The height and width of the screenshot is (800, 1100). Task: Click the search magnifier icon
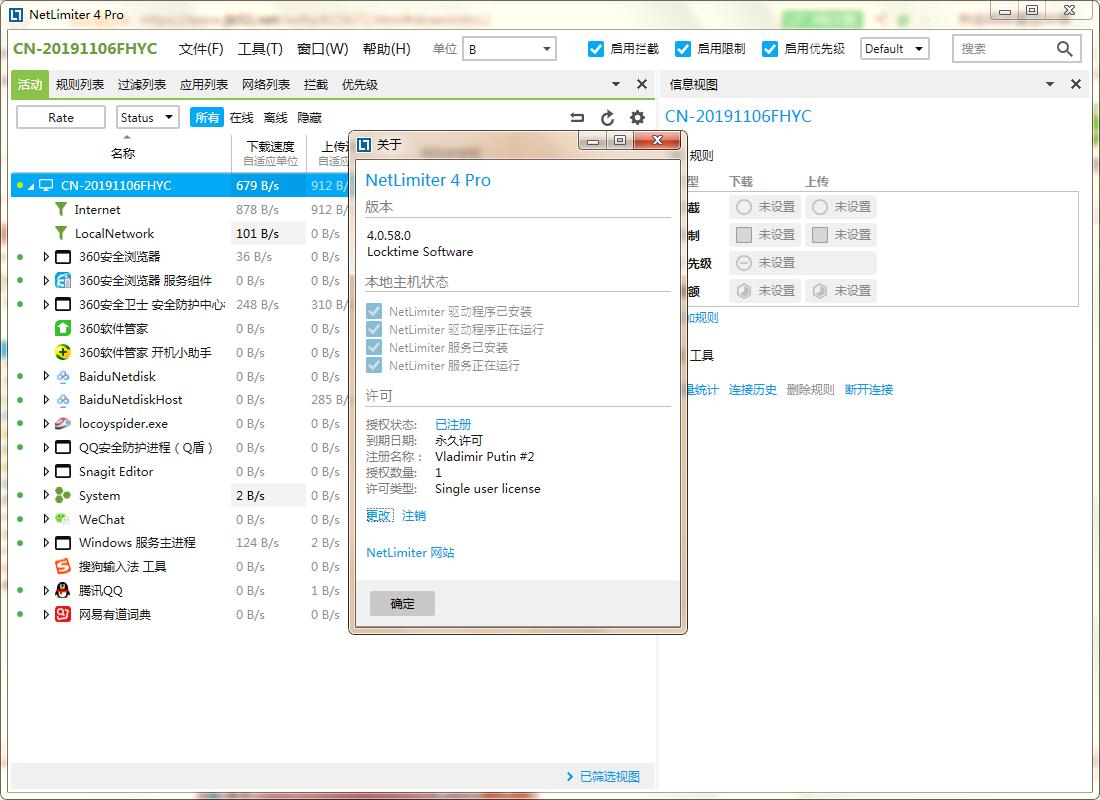click(x=1064, y=48)
